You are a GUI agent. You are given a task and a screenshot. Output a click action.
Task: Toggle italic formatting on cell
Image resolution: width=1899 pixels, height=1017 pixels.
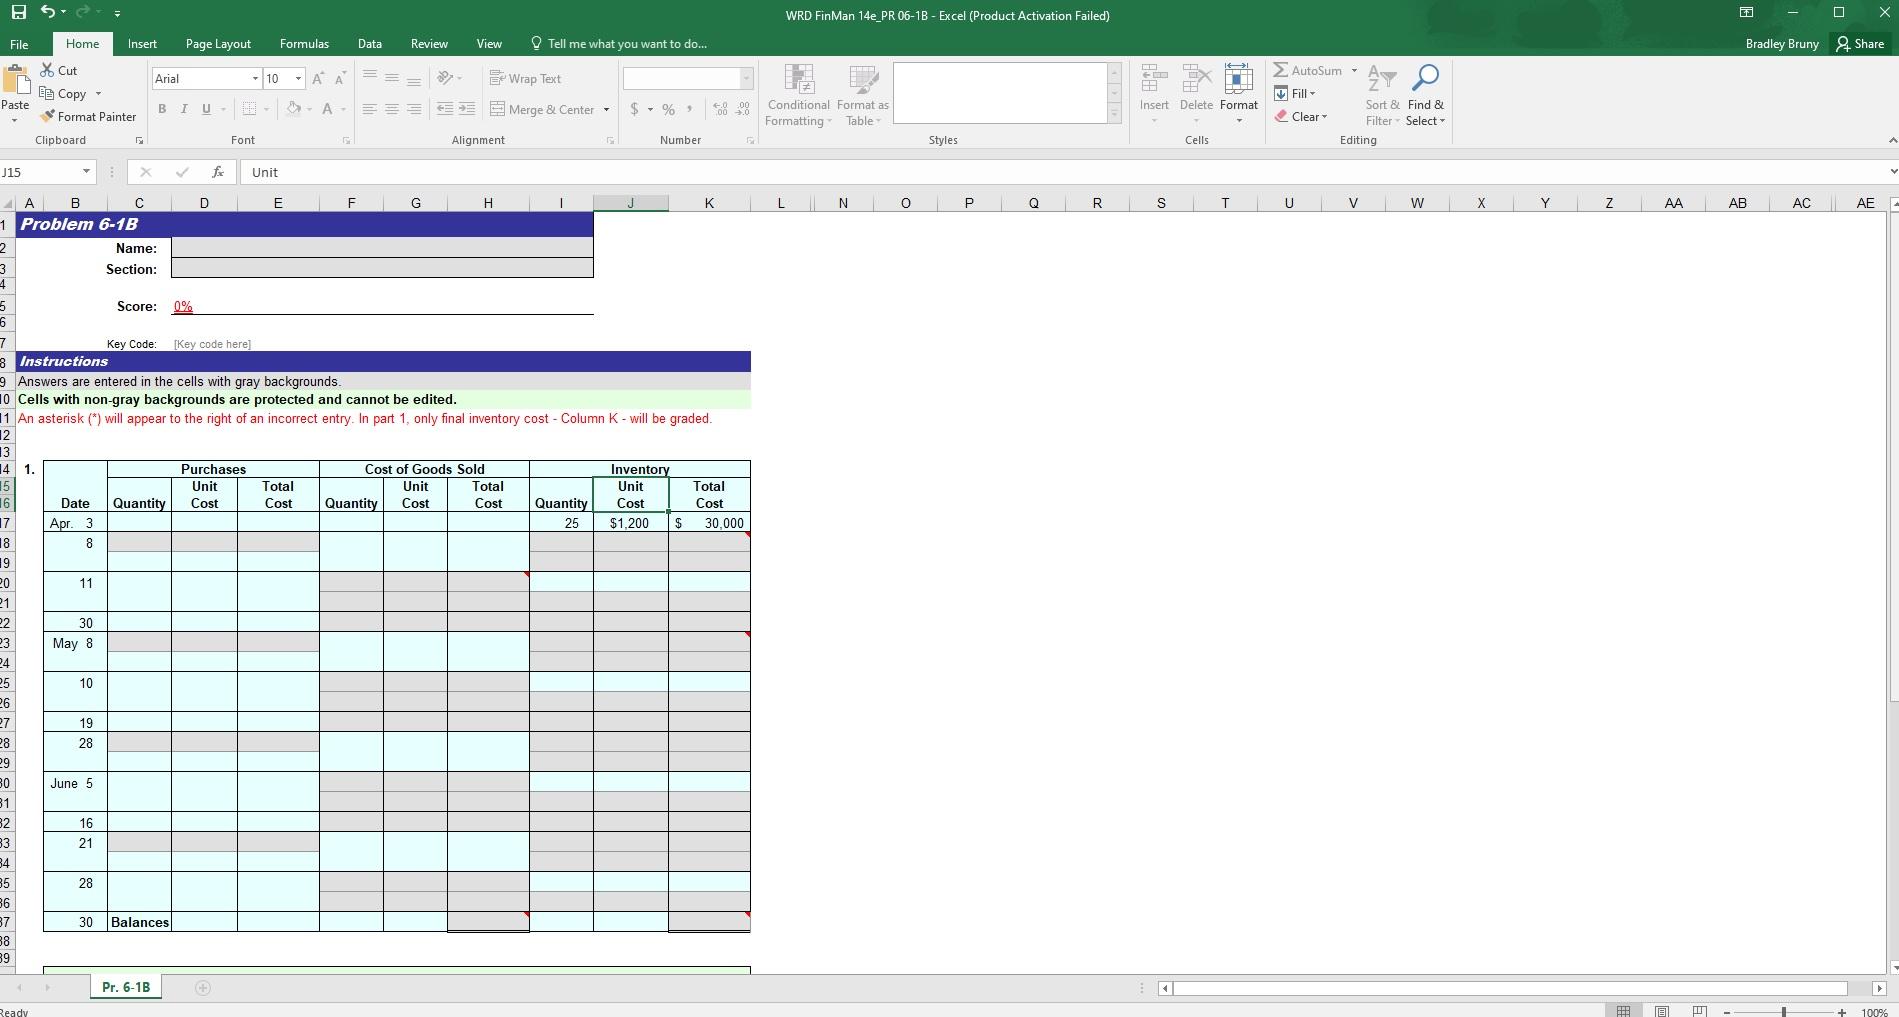coord(183,109)
